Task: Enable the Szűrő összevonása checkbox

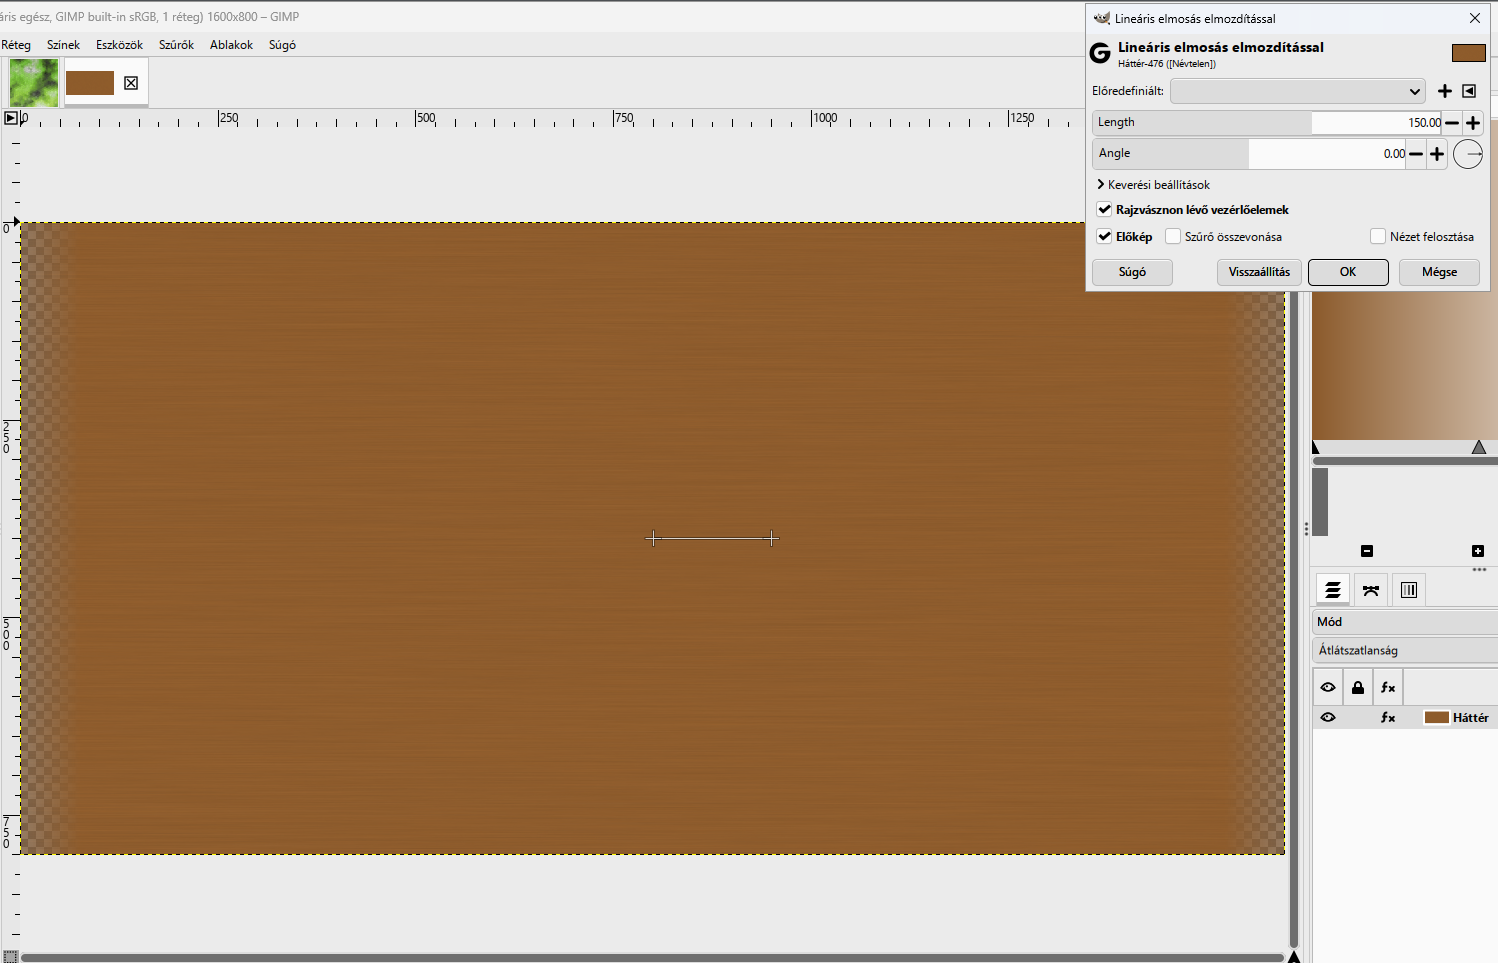Action: pyautogui.click(x=1173, y=237)
